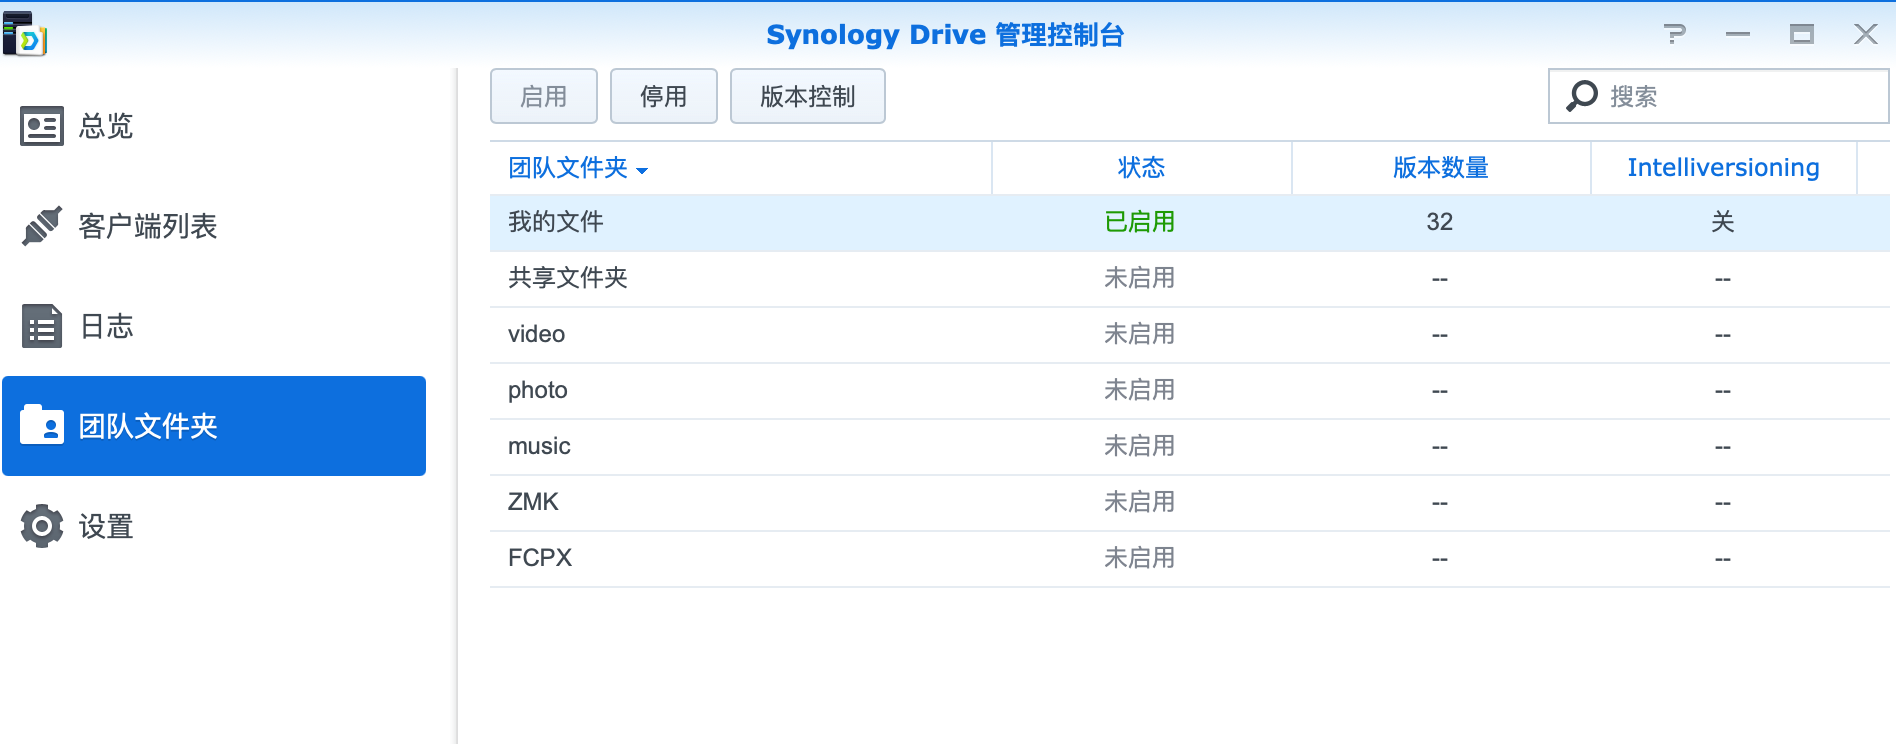Select the FCPX folder row

1190,558
